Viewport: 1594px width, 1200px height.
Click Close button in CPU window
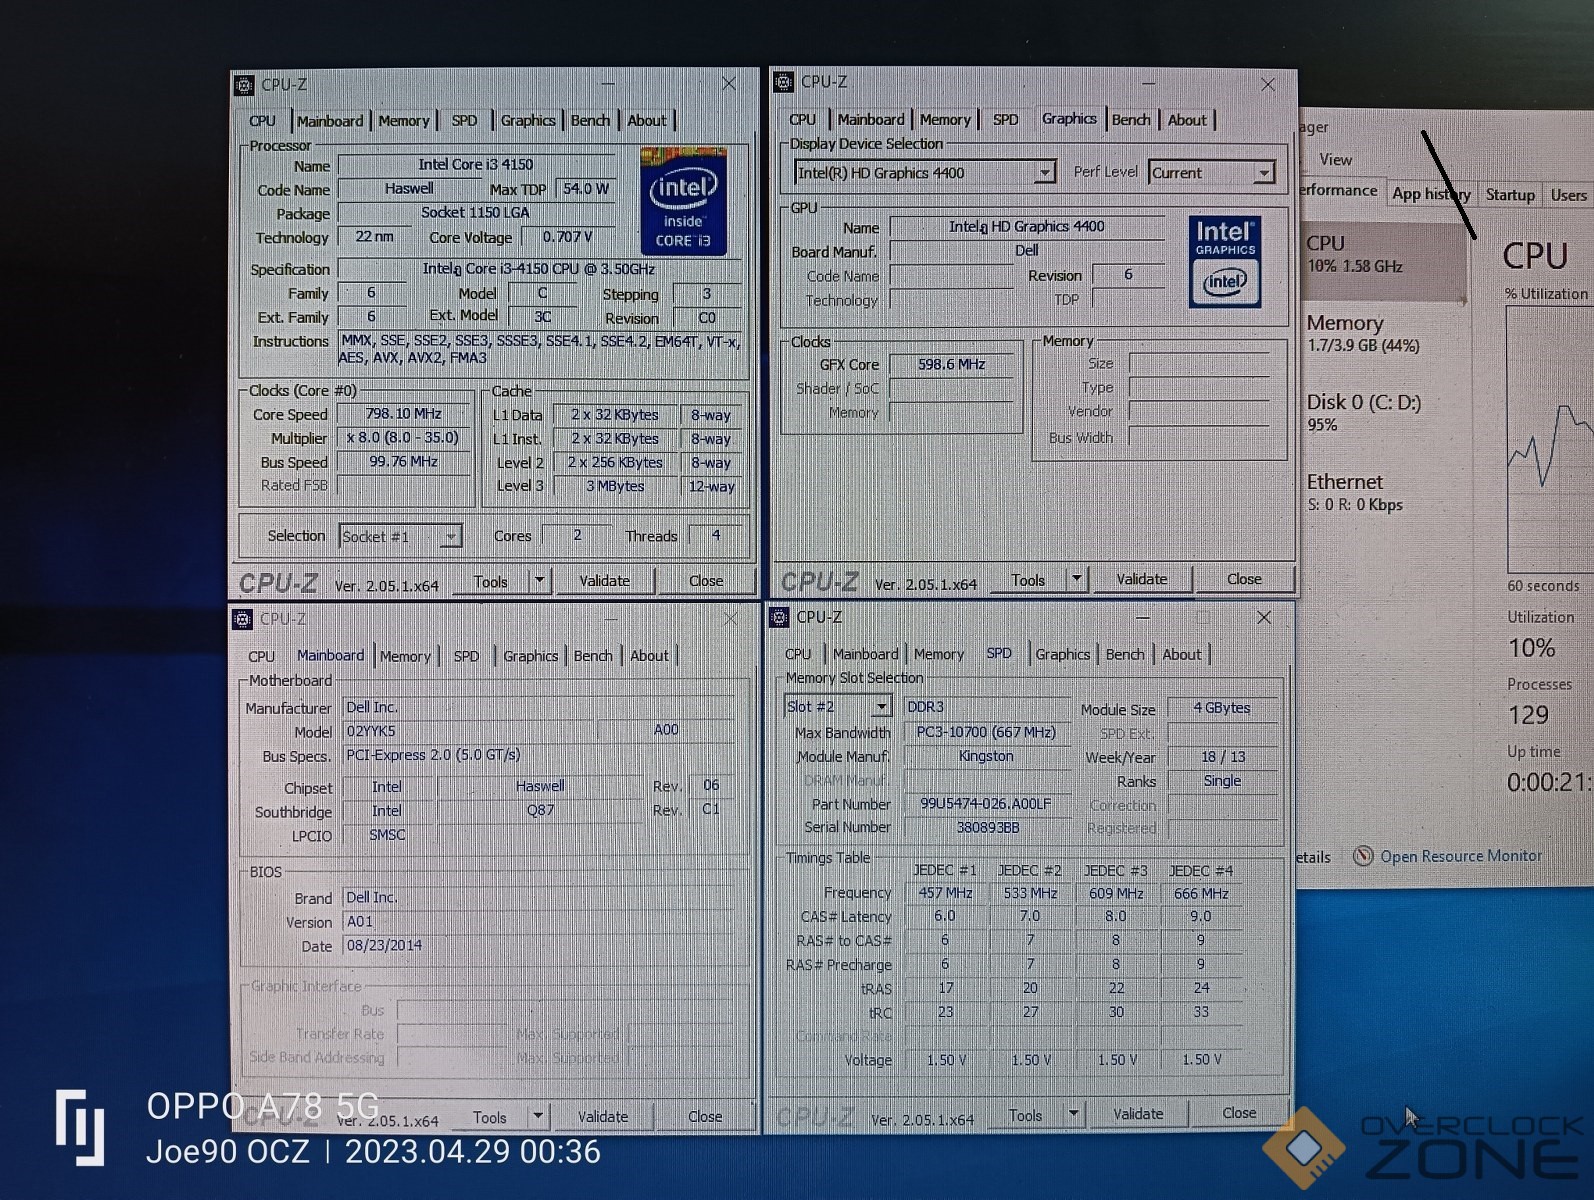pos(705,580)
